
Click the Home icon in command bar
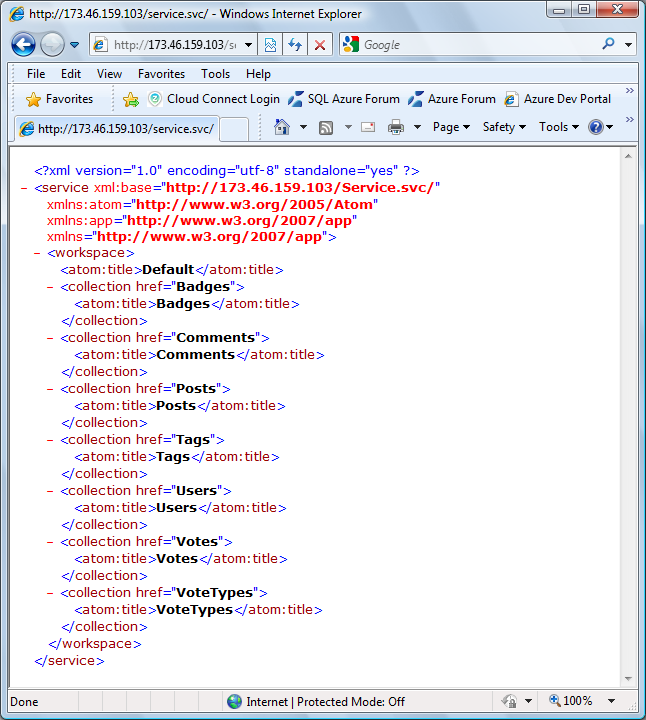tap(282, 127)
